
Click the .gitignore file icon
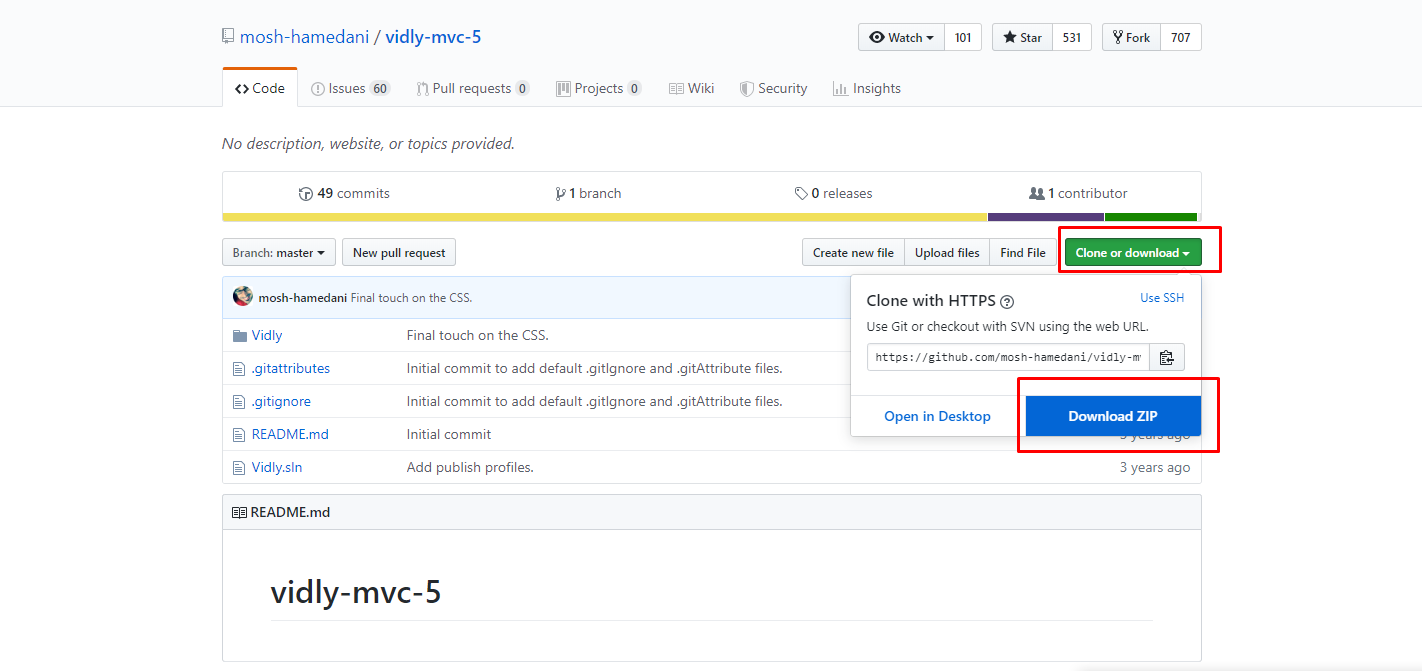[239, 402]
